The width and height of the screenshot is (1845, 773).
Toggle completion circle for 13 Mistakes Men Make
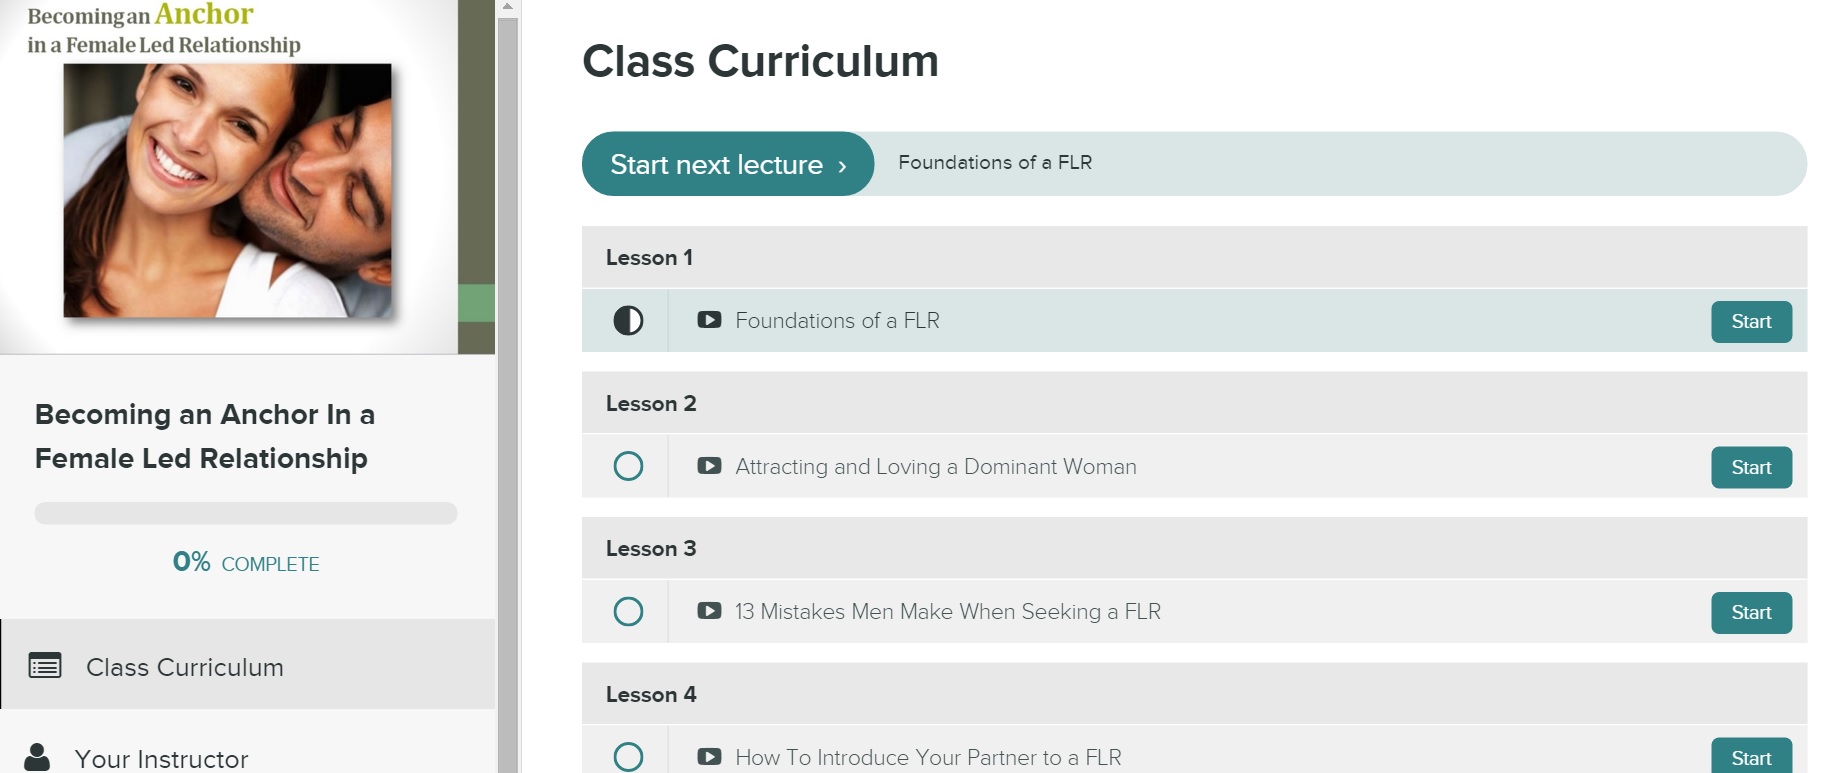coord(628,611)
